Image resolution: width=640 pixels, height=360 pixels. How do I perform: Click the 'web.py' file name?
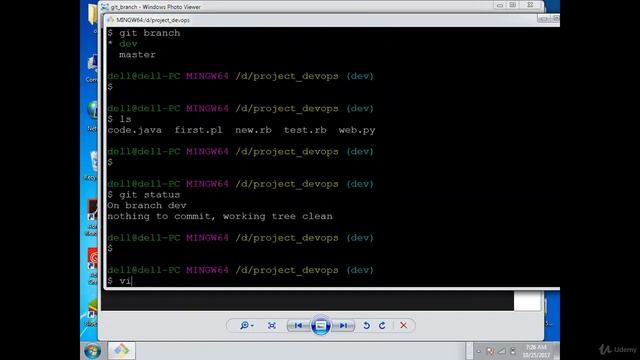tap(357, 130)
